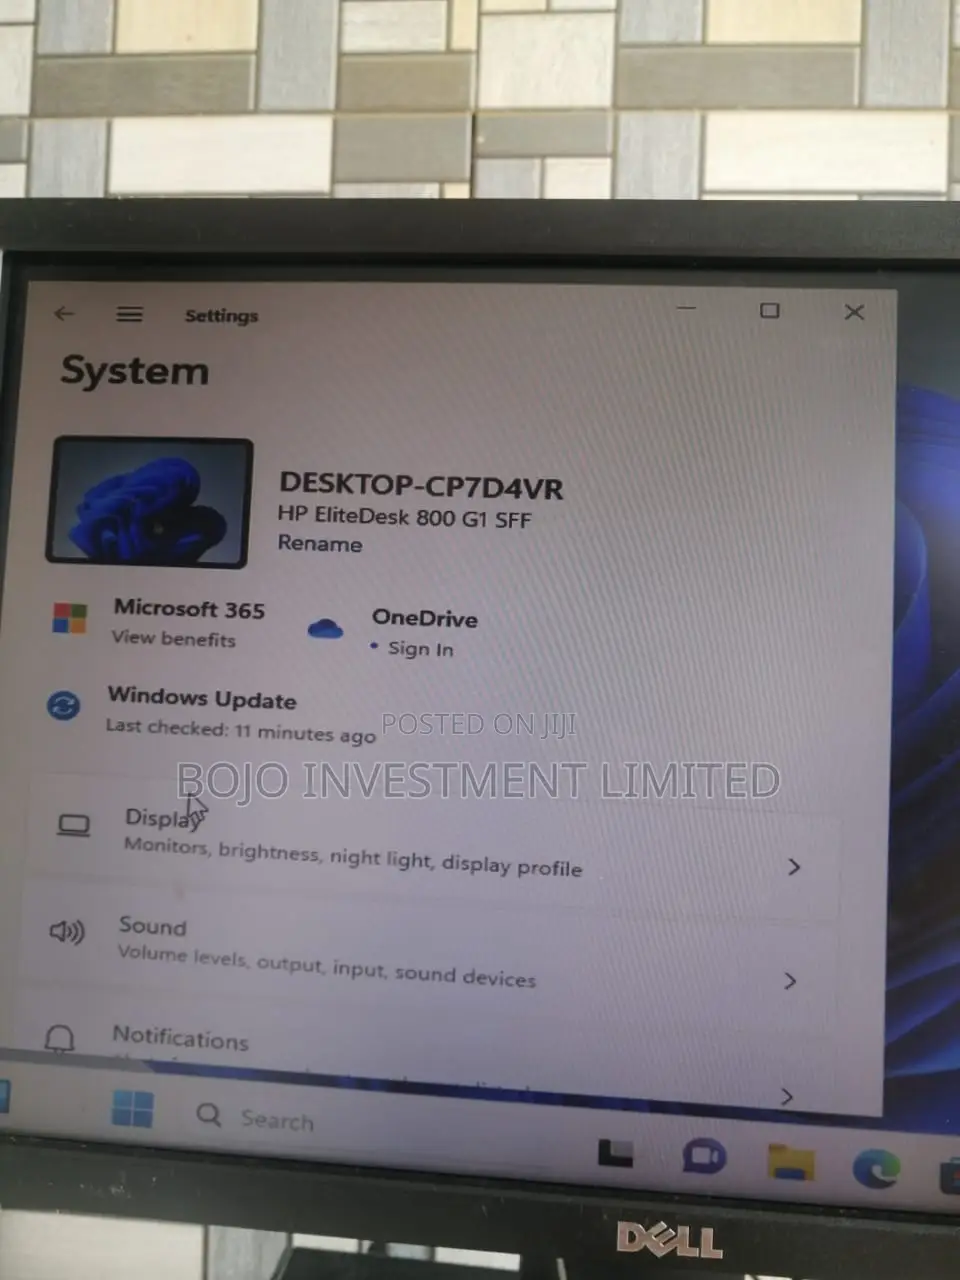Expand Display with its right chevron

794,867
